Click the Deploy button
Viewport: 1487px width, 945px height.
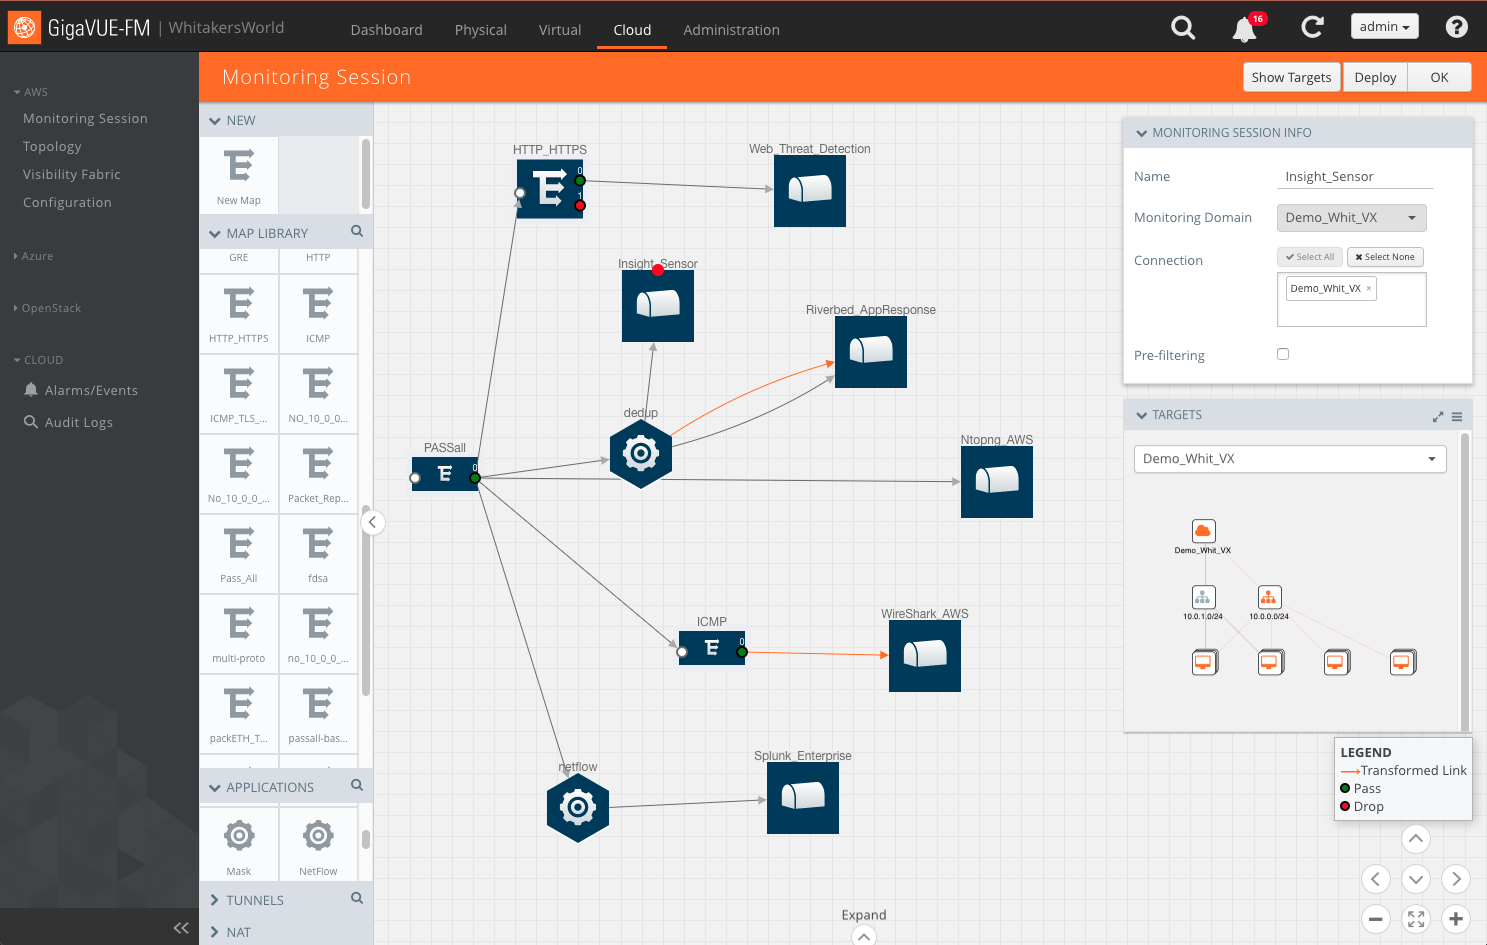(1374, 76)
